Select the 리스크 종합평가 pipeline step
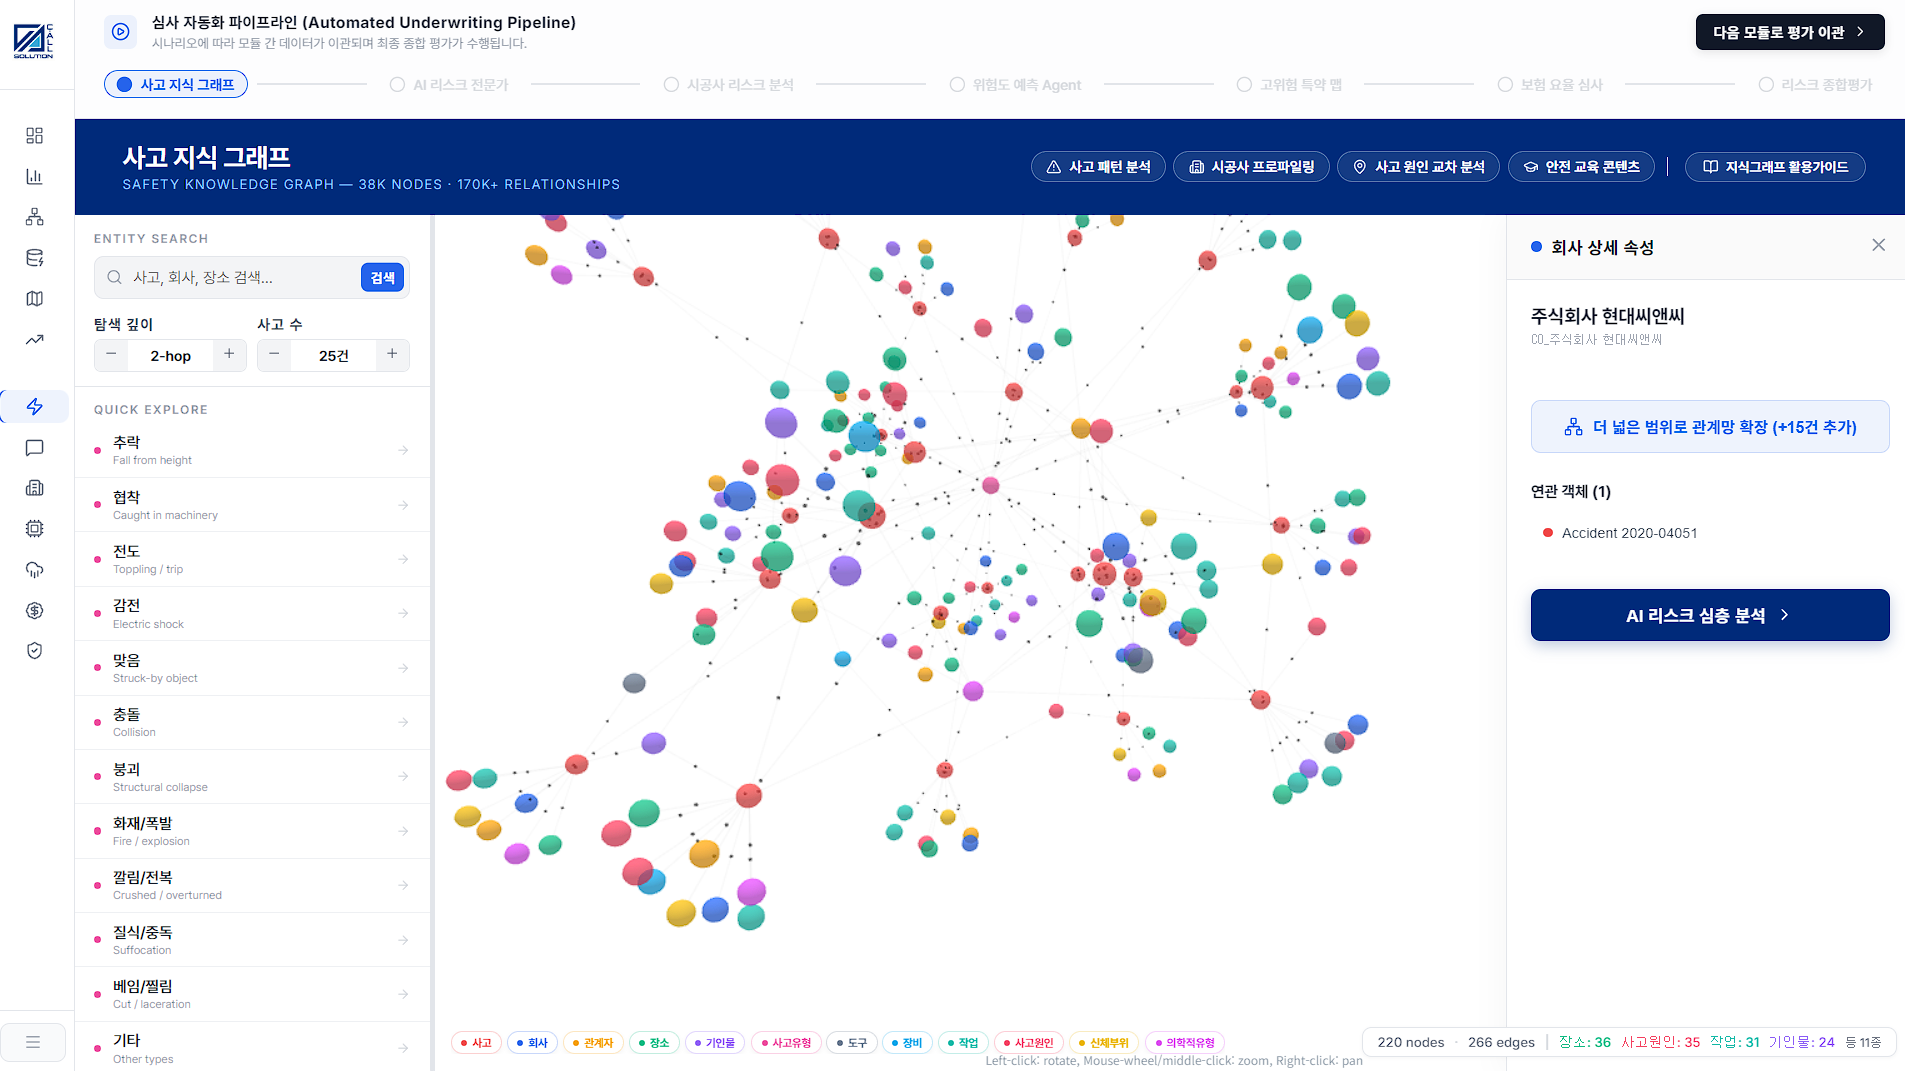 [x=1815, y=85]
